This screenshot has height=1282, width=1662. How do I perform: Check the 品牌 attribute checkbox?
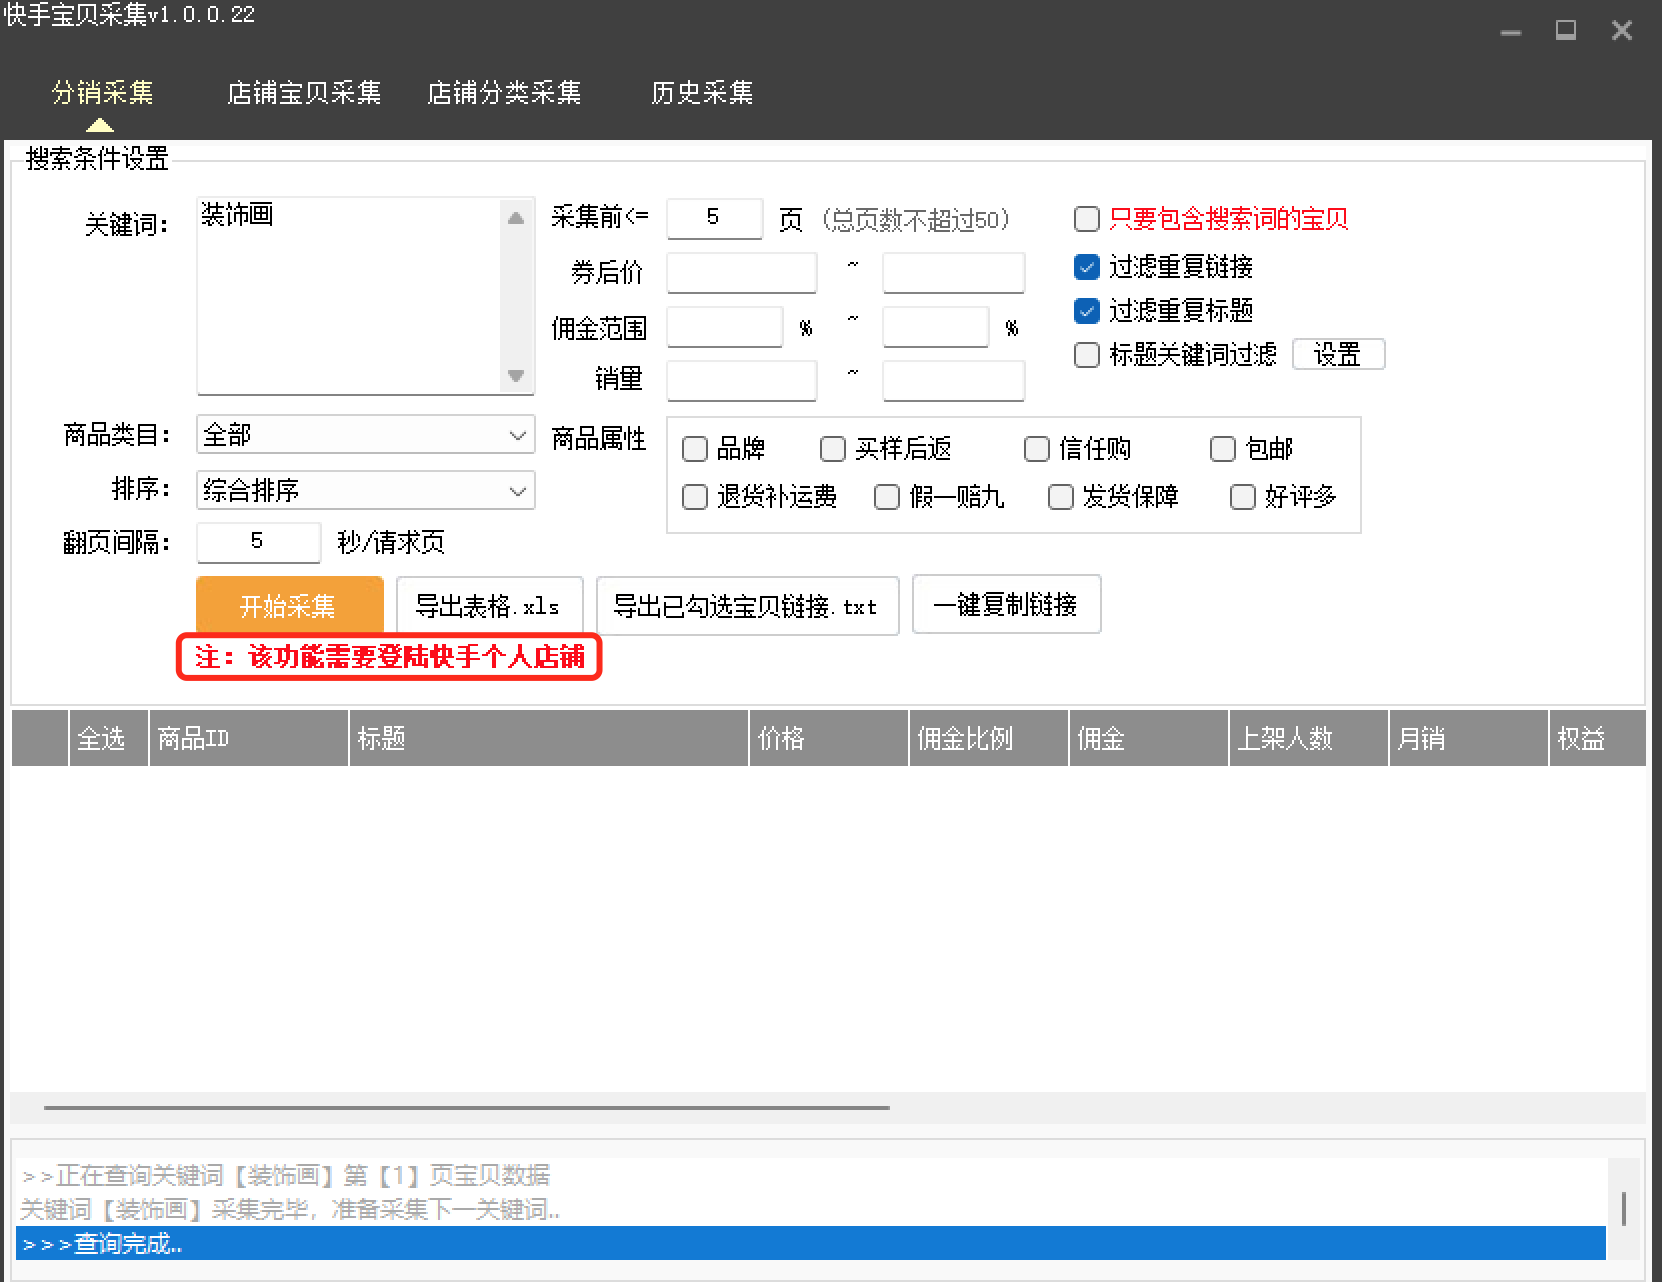pyautogui.click(x=694, y=449)
